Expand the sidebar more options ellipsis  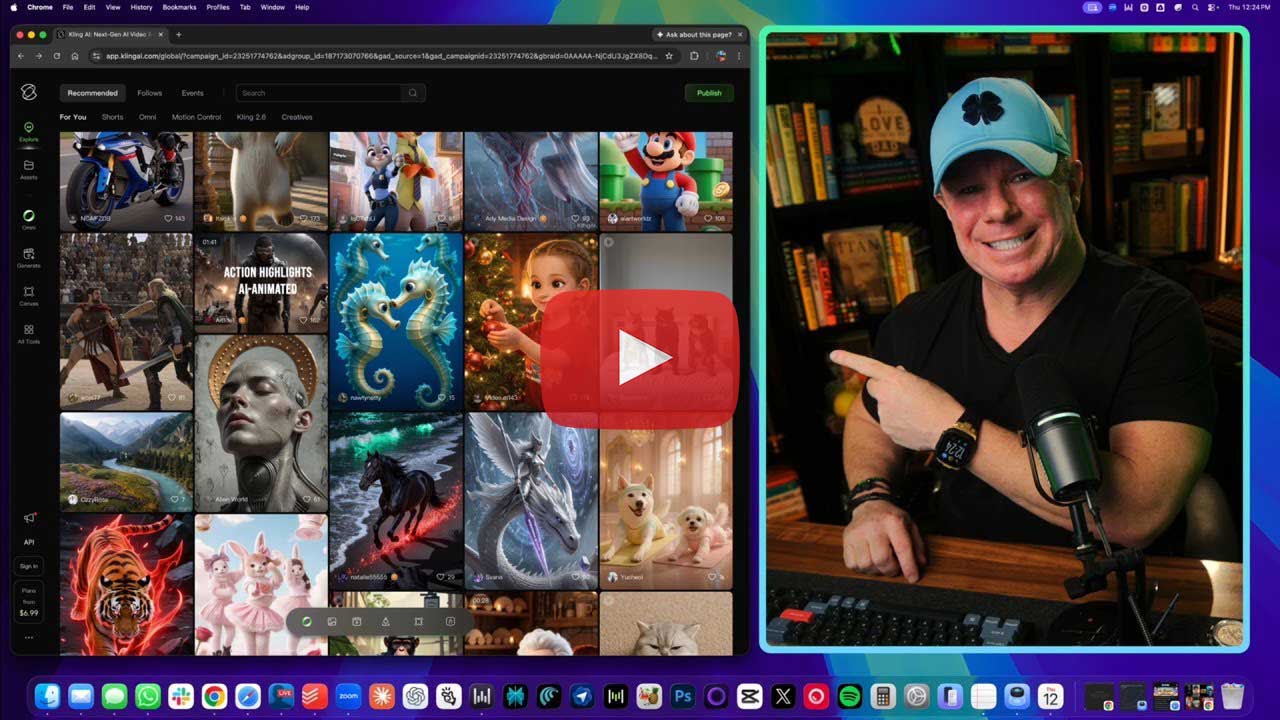29,637
